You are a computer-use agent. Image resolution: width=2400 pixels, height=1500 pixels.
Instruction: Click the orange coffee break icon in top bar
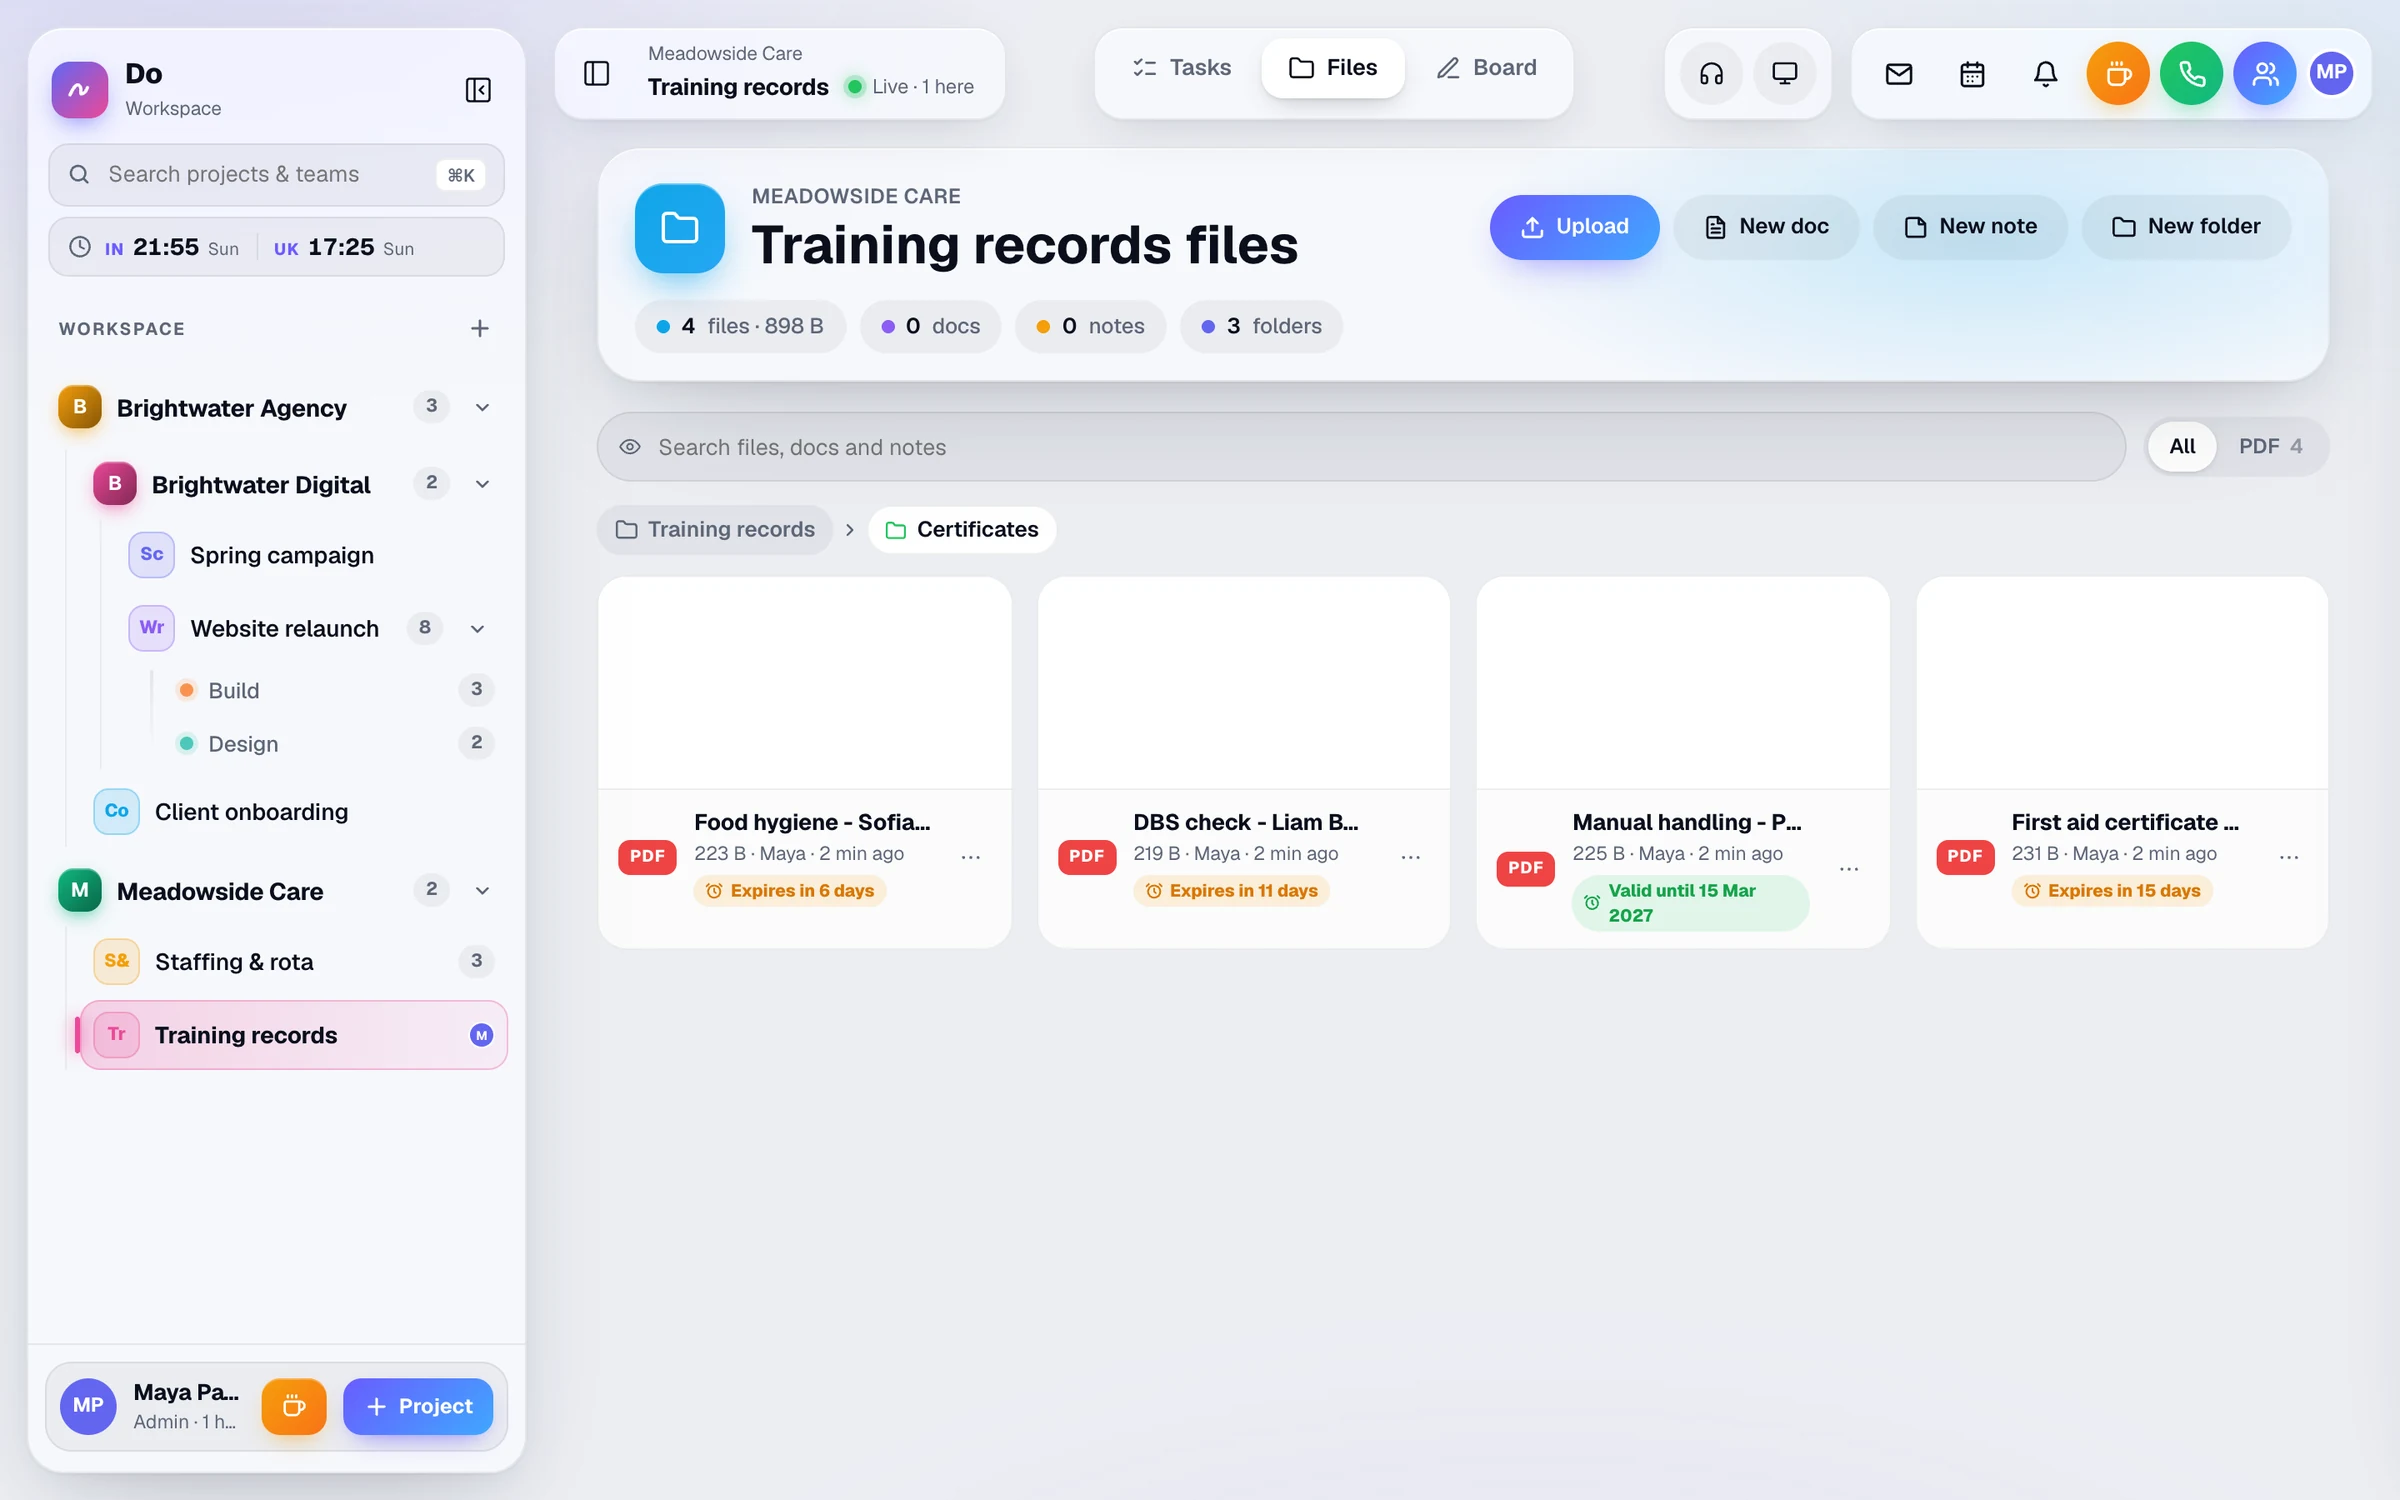pos(2118,73)
